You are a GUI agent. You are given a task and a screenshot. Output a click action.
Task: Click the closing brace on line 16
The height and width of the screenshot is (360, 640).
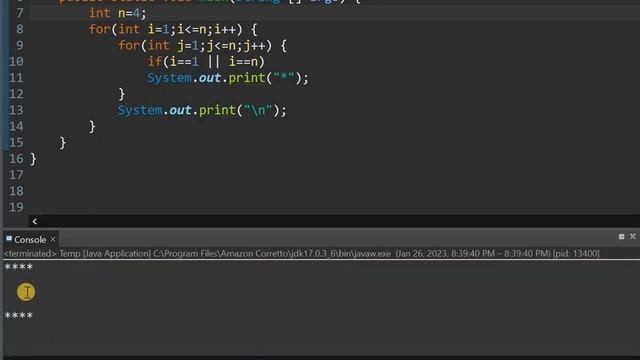tap(33, 159)
